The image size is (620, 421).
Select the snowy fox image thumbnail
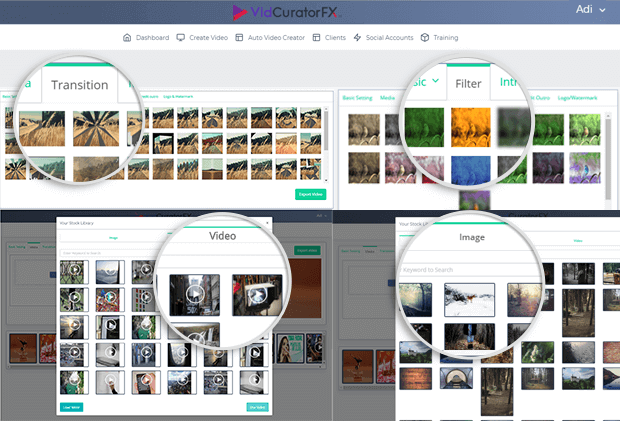(x=469, y=298)
